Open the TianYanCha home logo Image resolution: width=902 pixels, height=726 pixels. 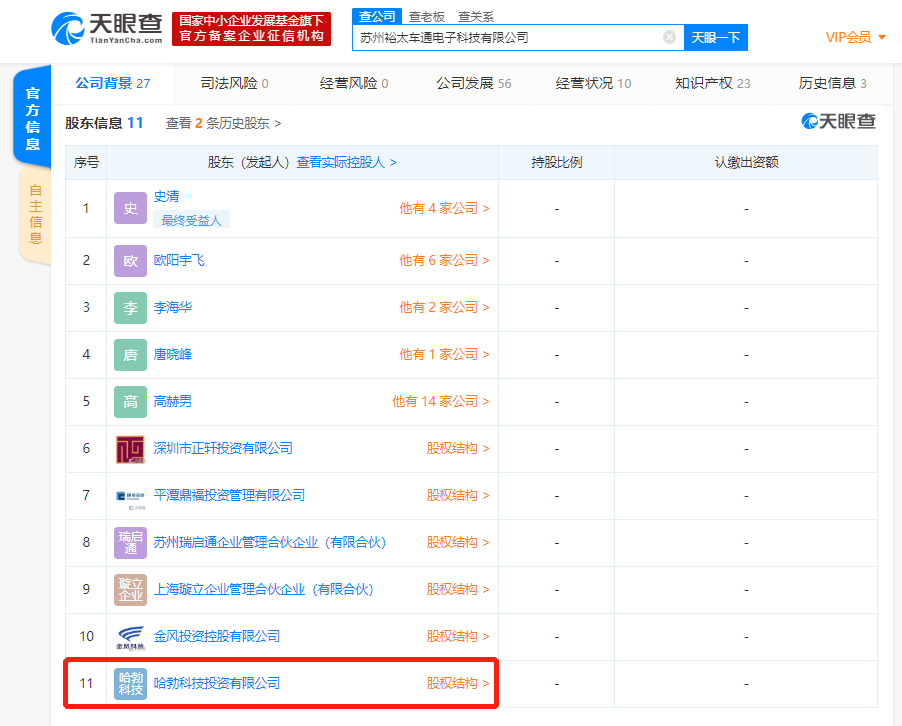(x=107, y=29)
